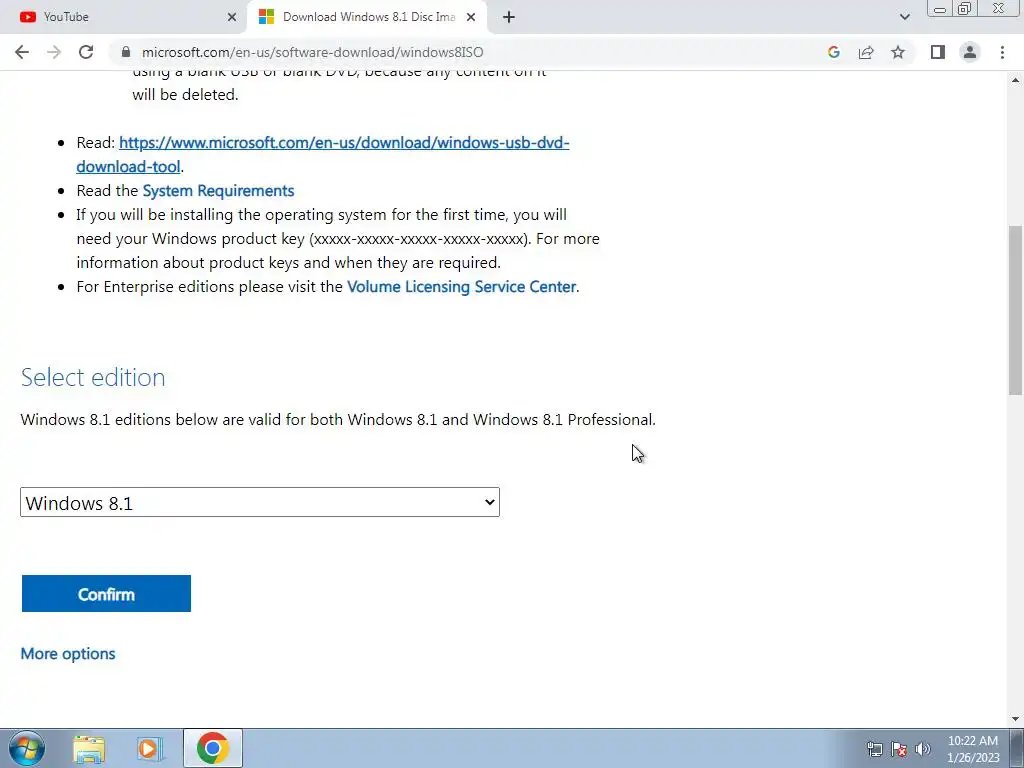
Task: Open the Chrome profile menu
Action: 970,52
